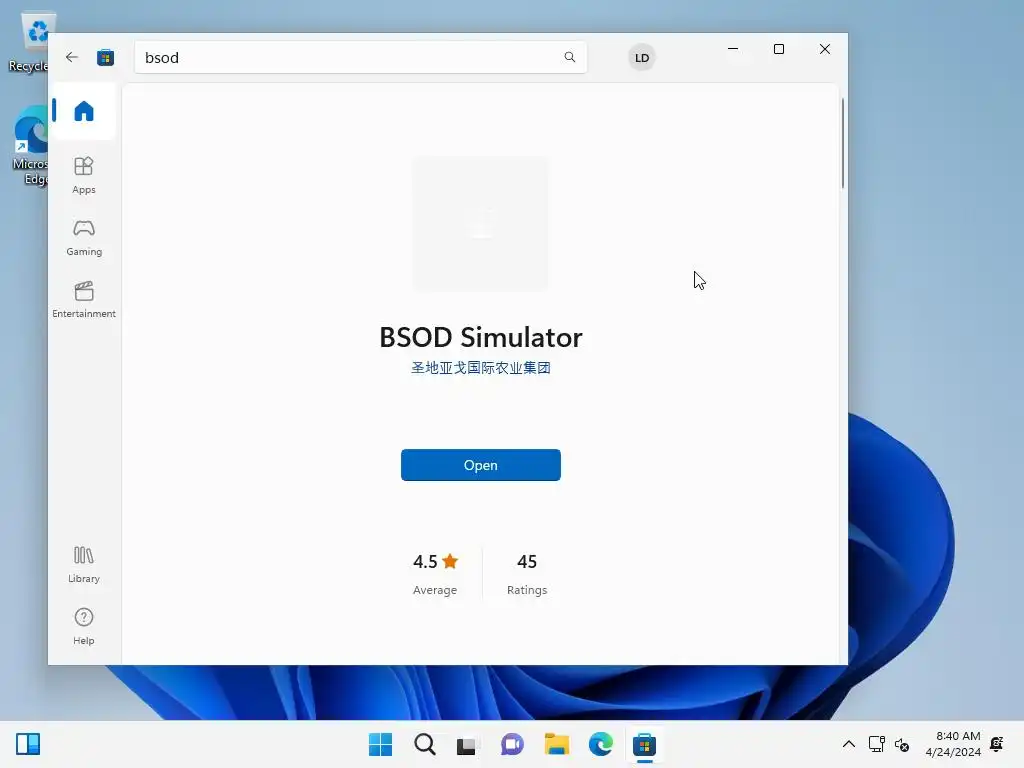Screen dimensions: 1024x768
Task: Open the Gaming section in sidebar
Action: pos(84,237)
